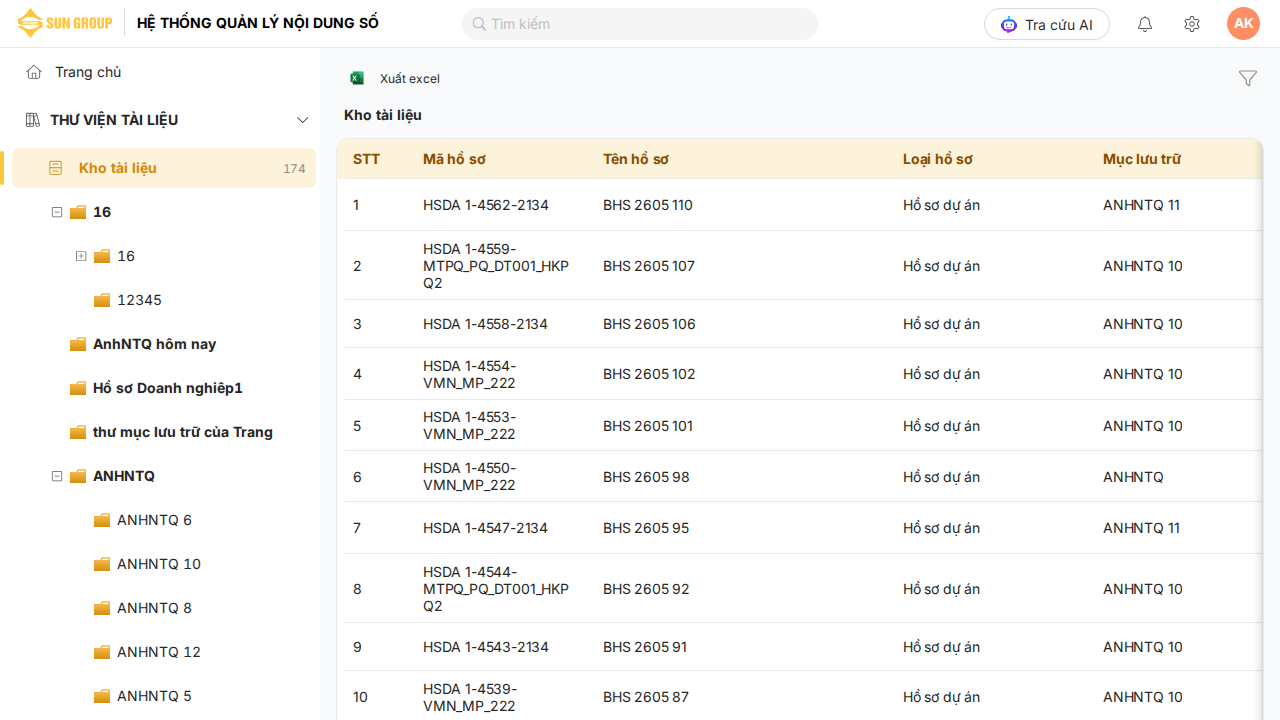
Task: Click the 174 count badge
Action: pos(294,169)
